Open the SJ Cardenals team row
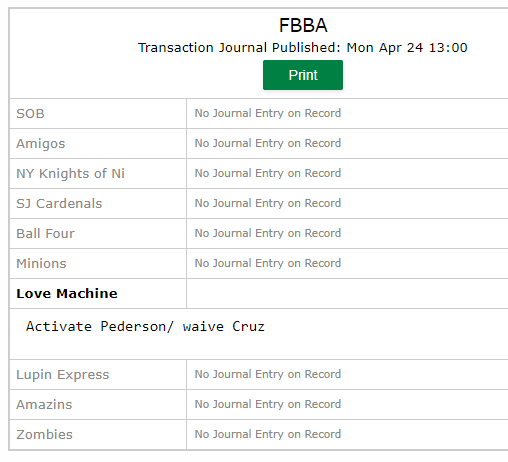 [59, 204]
